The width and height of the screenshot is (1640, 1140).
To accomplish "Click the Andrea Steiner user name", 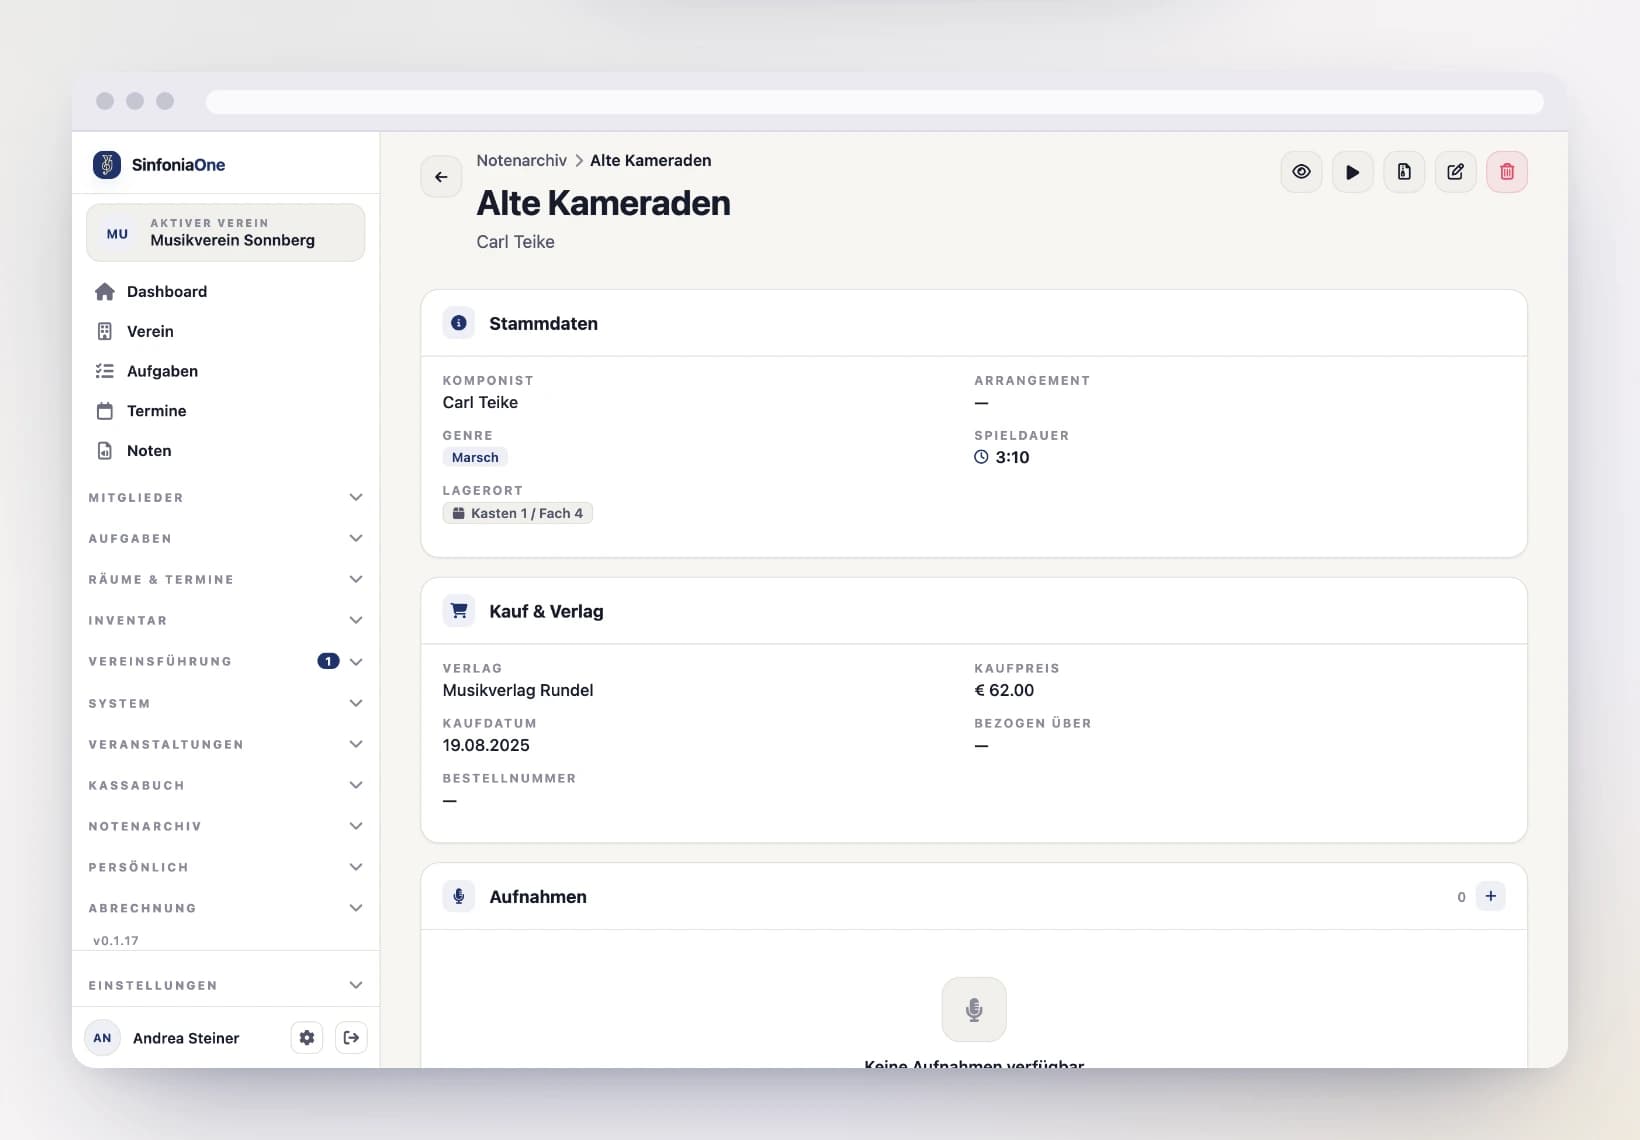I will [186, 1038].
